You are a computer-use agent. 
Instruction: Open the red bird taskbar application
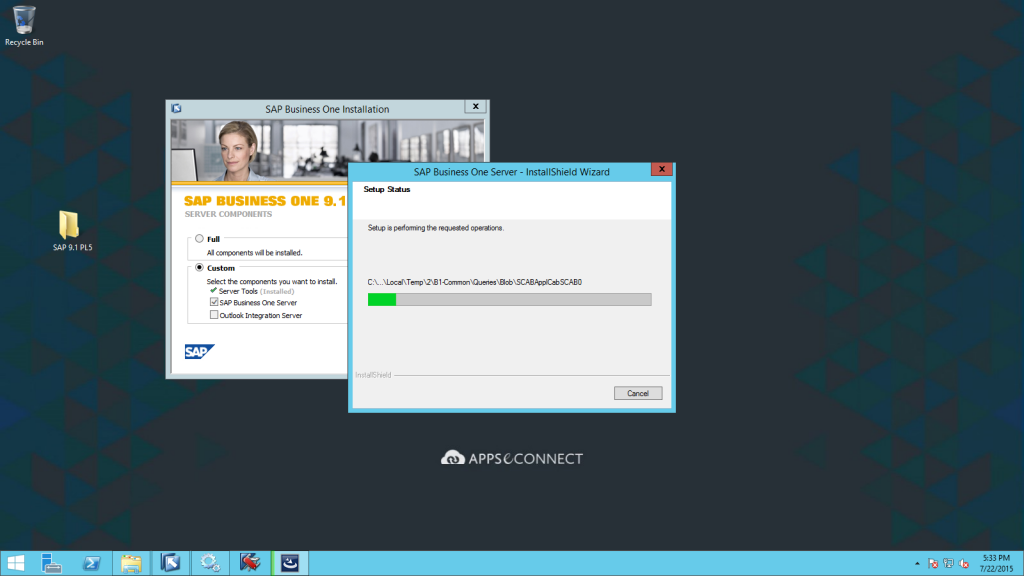[x=249, y=563]
